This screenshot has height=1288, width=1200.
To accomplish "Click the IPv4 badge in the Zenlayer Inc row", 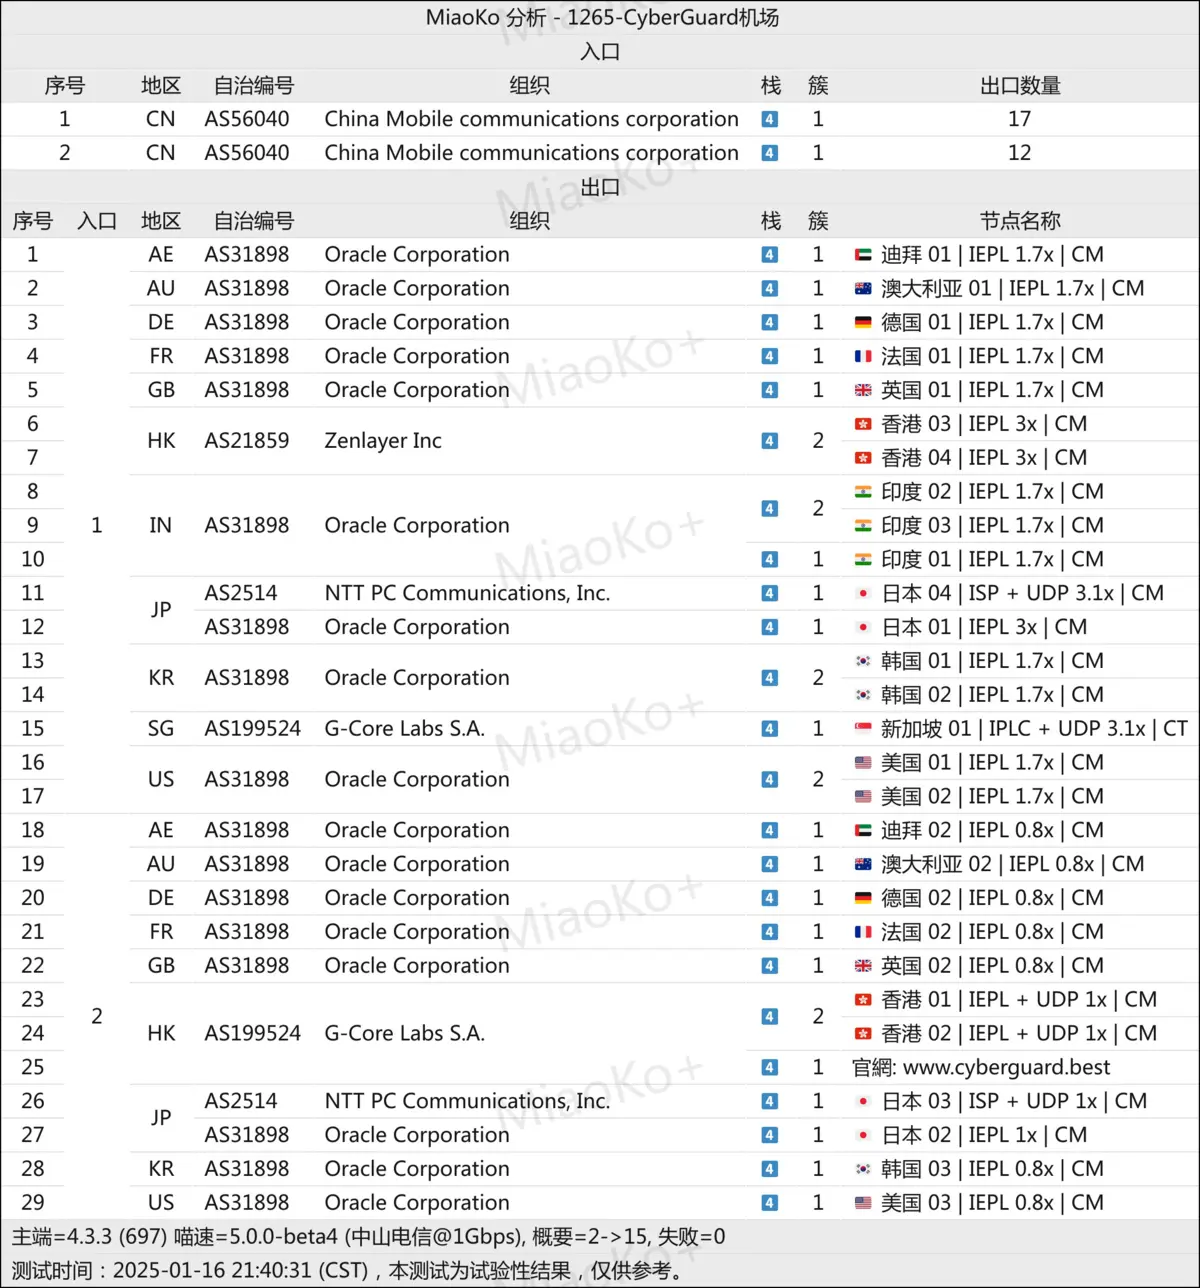I will (x=769, y=441).
